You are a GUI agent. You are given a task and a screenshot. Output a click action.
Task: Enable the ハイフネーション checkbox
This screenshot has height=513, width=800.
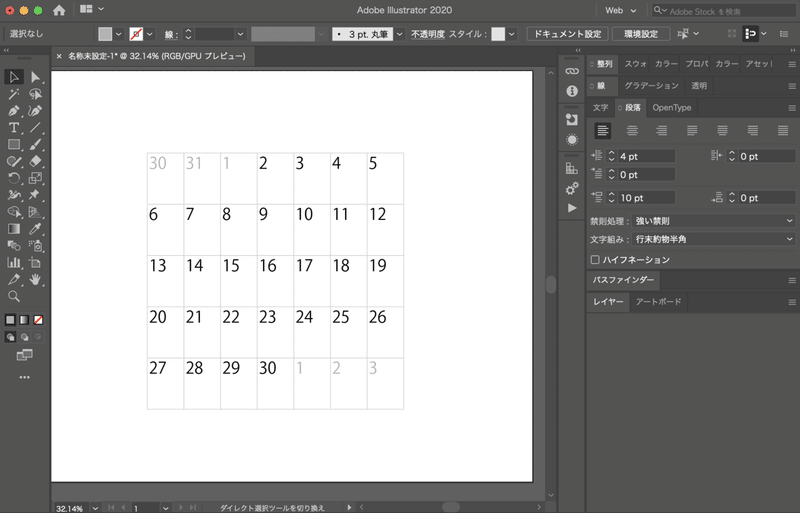click(x=595, y=260)
